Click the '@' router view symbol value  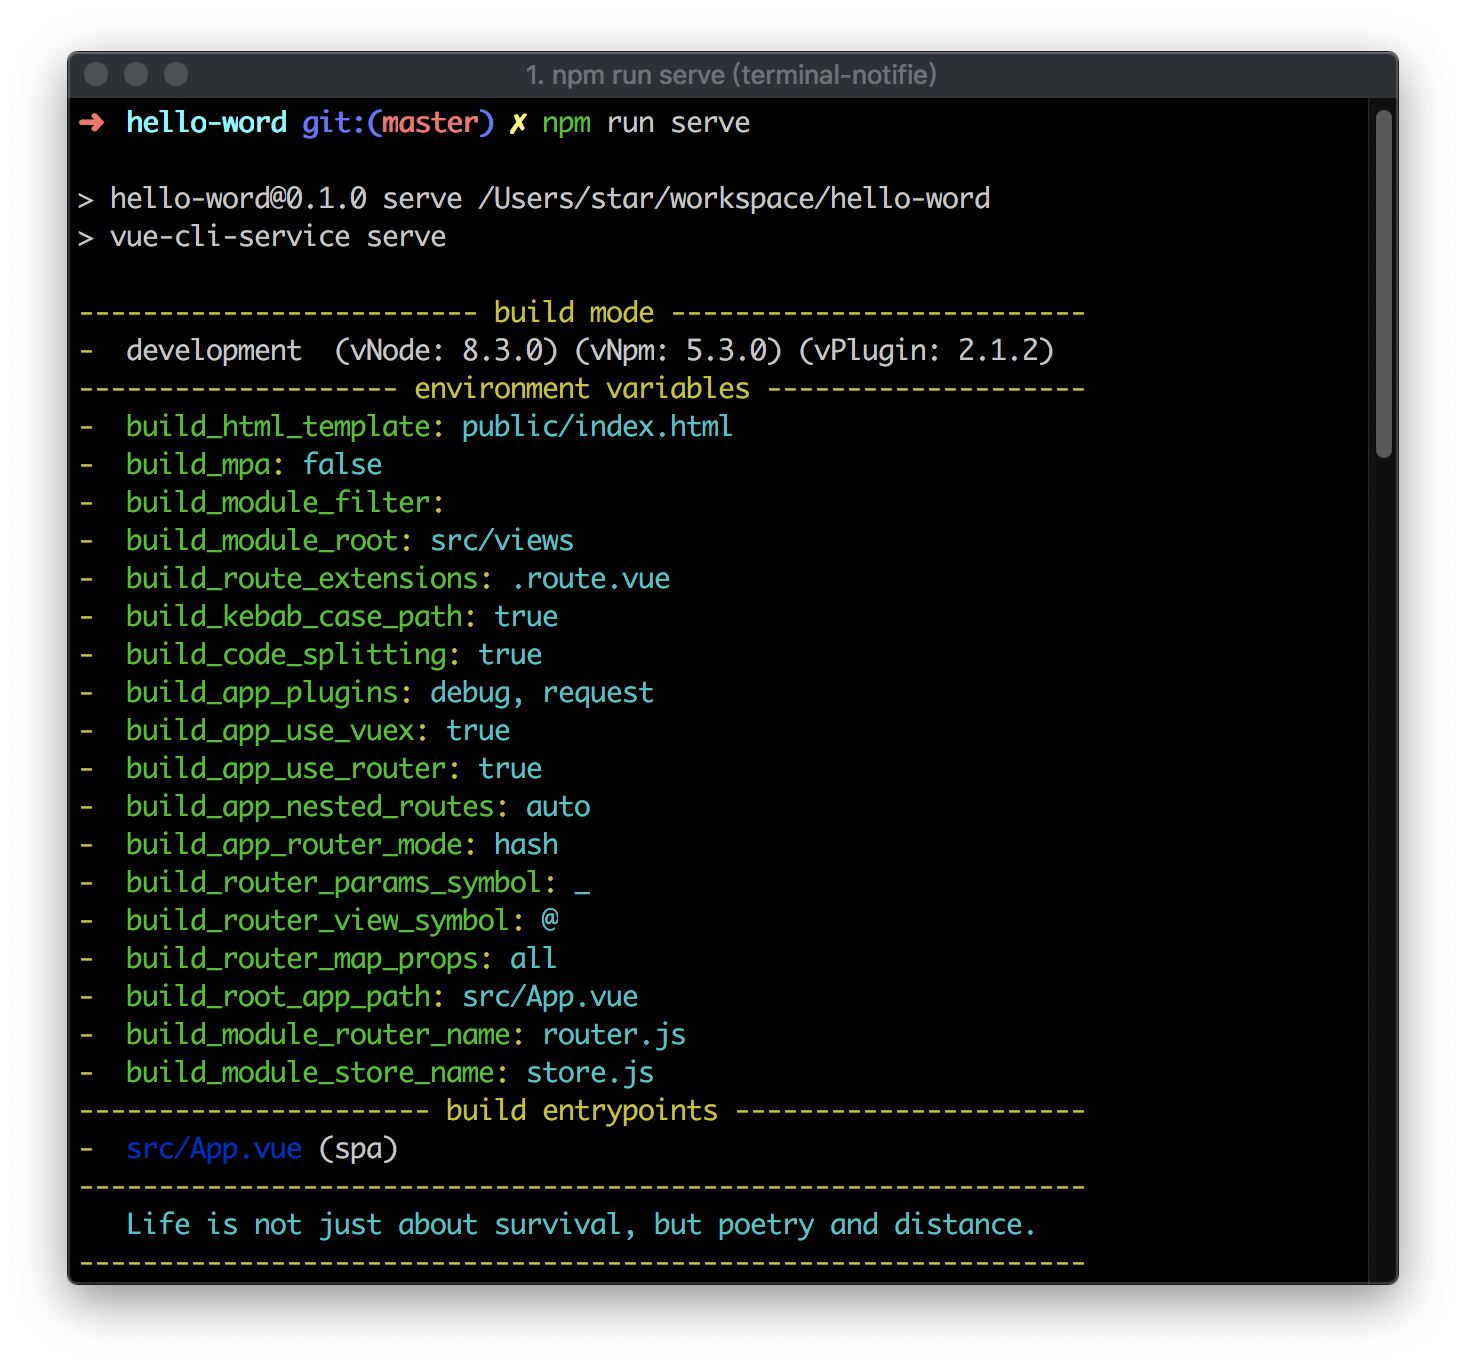point(550,920)
